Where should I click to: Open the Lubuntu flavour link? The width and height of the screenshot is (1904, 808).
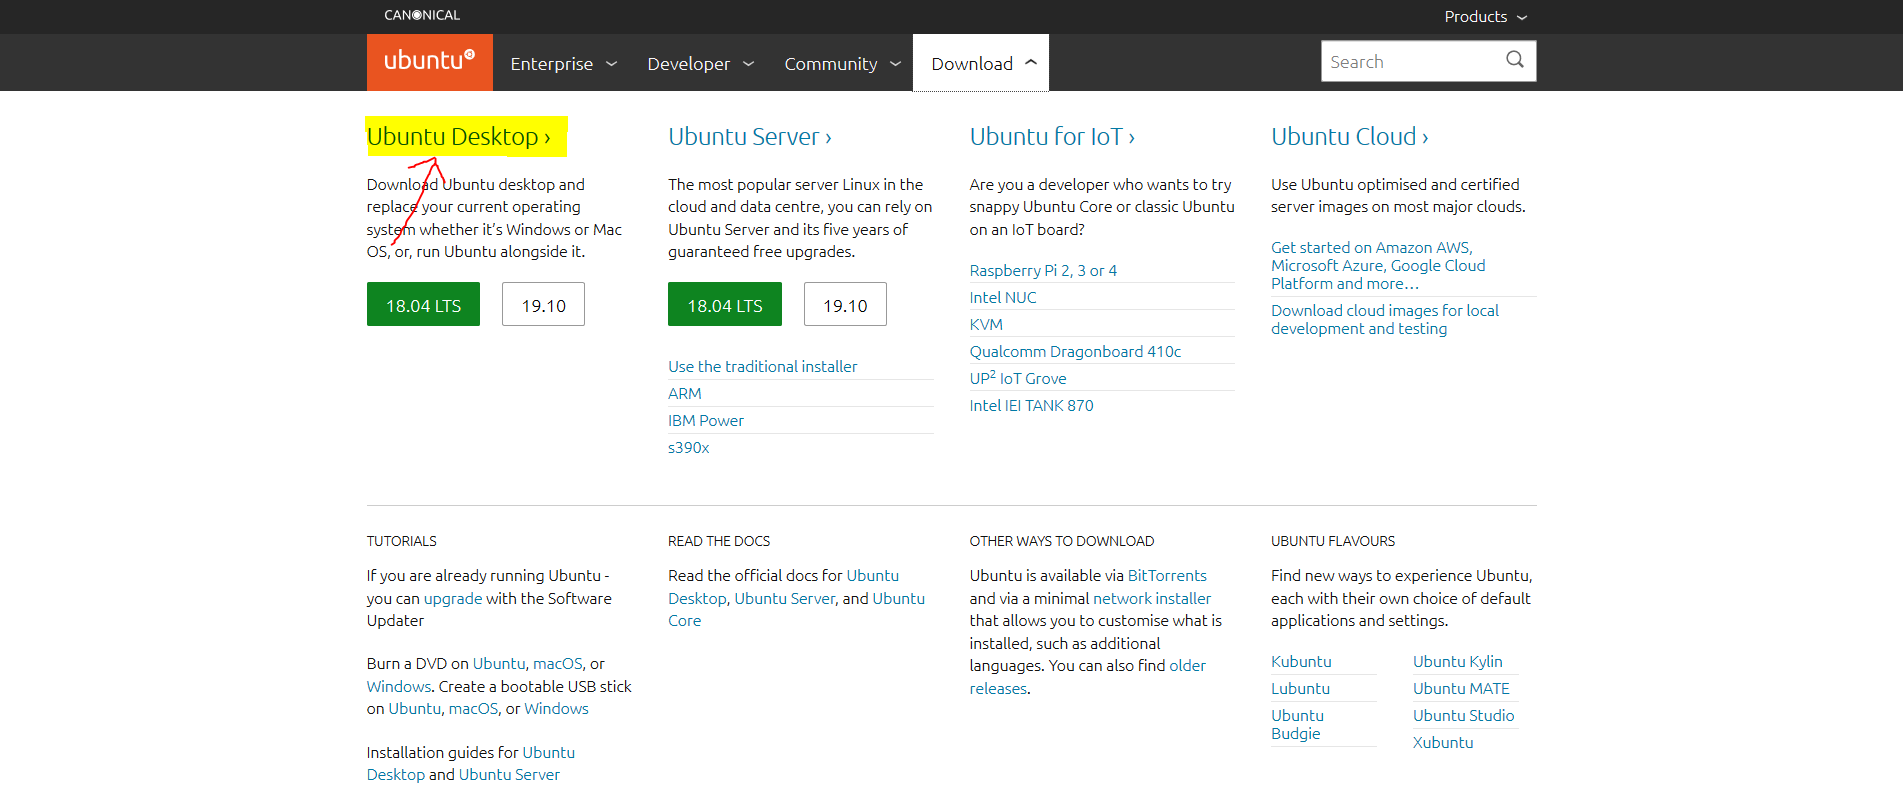coord(1300,689)
